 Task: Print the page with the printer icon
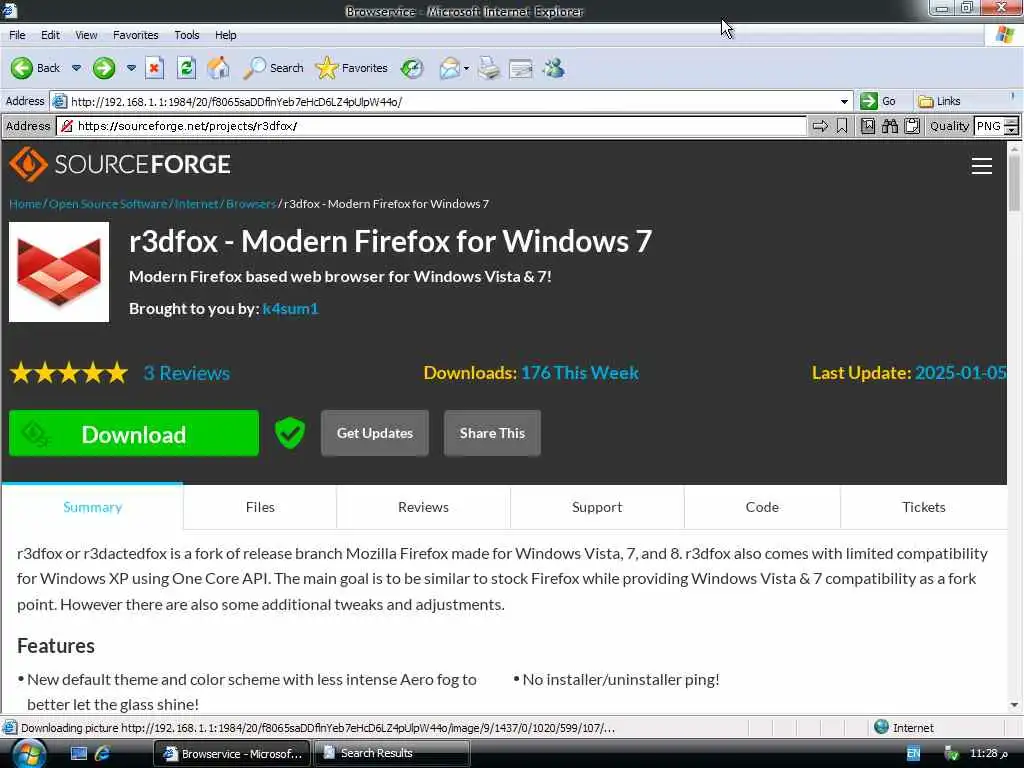coord(488,68)
